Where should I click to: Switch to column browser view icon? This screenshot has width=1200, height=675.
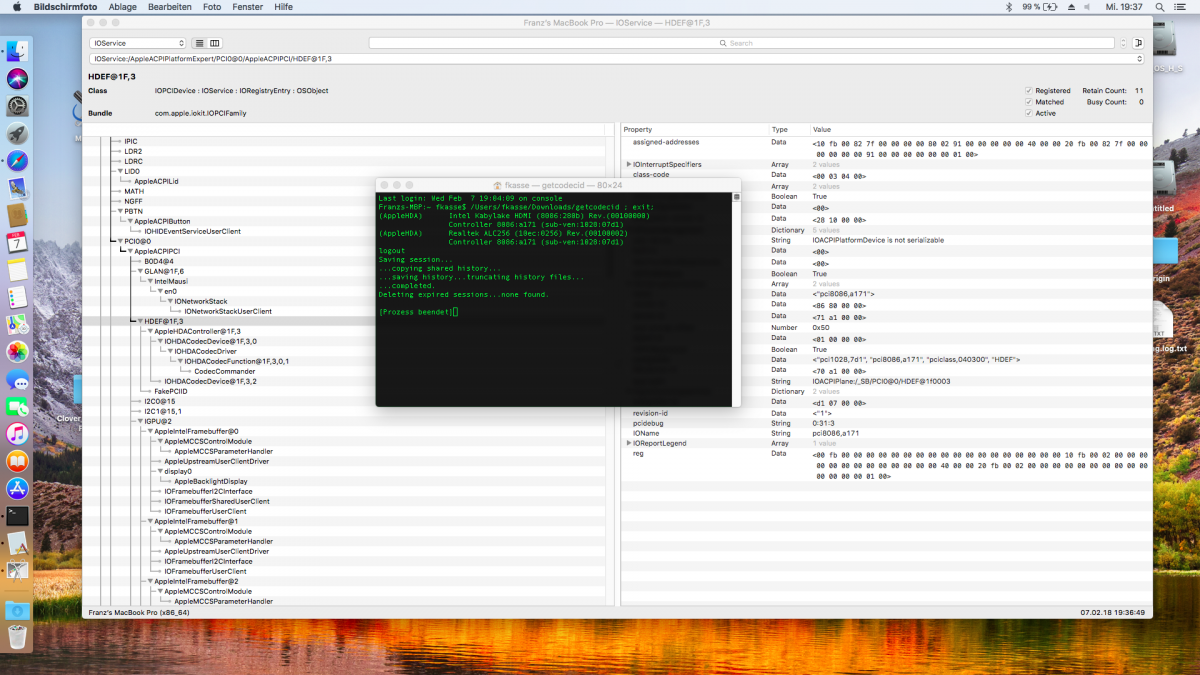pos(215,43)
